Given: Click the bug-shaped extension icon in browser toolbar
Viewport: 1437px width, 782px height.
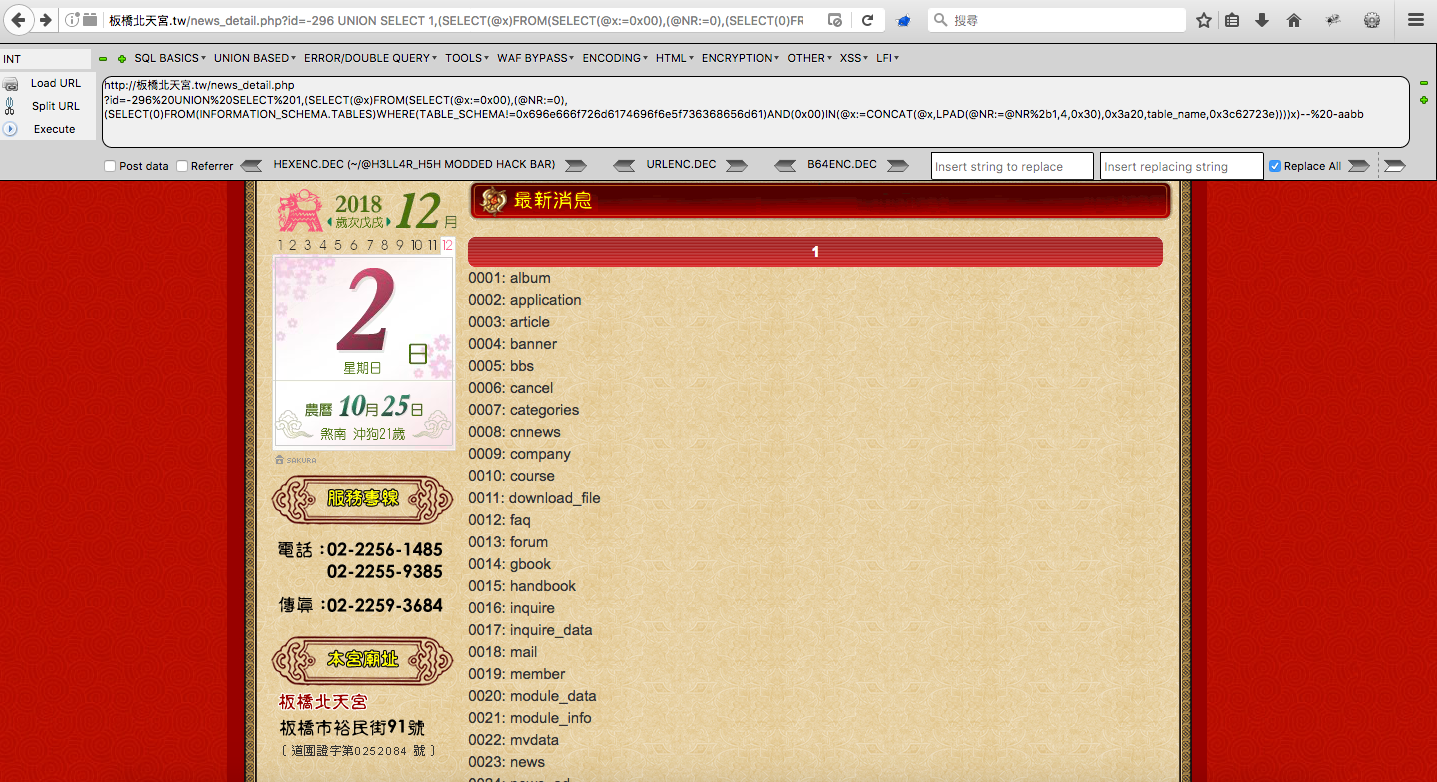Looking at the screenshot, I should (1333, 20).
